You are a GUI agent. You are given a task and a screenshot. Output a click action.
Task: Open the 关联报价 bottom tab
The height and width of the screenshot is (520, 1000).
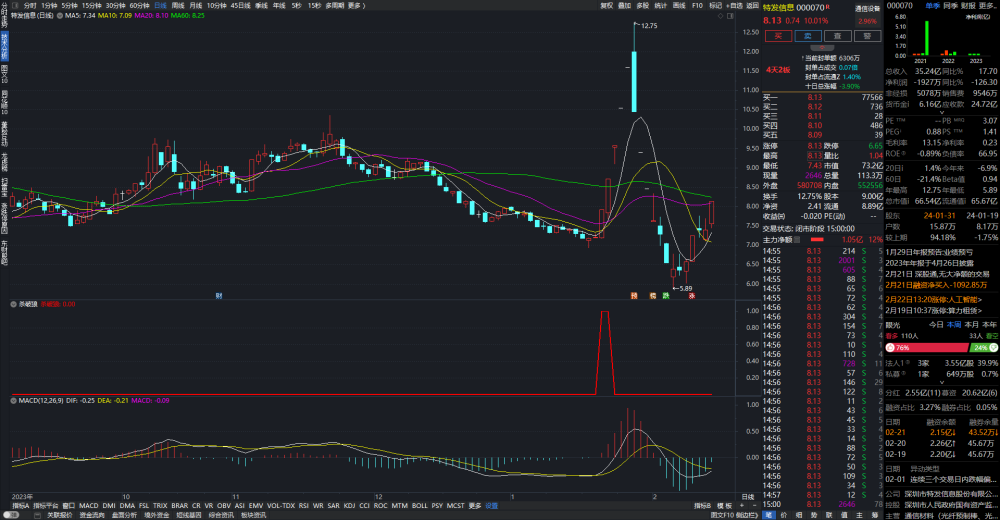click(x=59, y=515)
